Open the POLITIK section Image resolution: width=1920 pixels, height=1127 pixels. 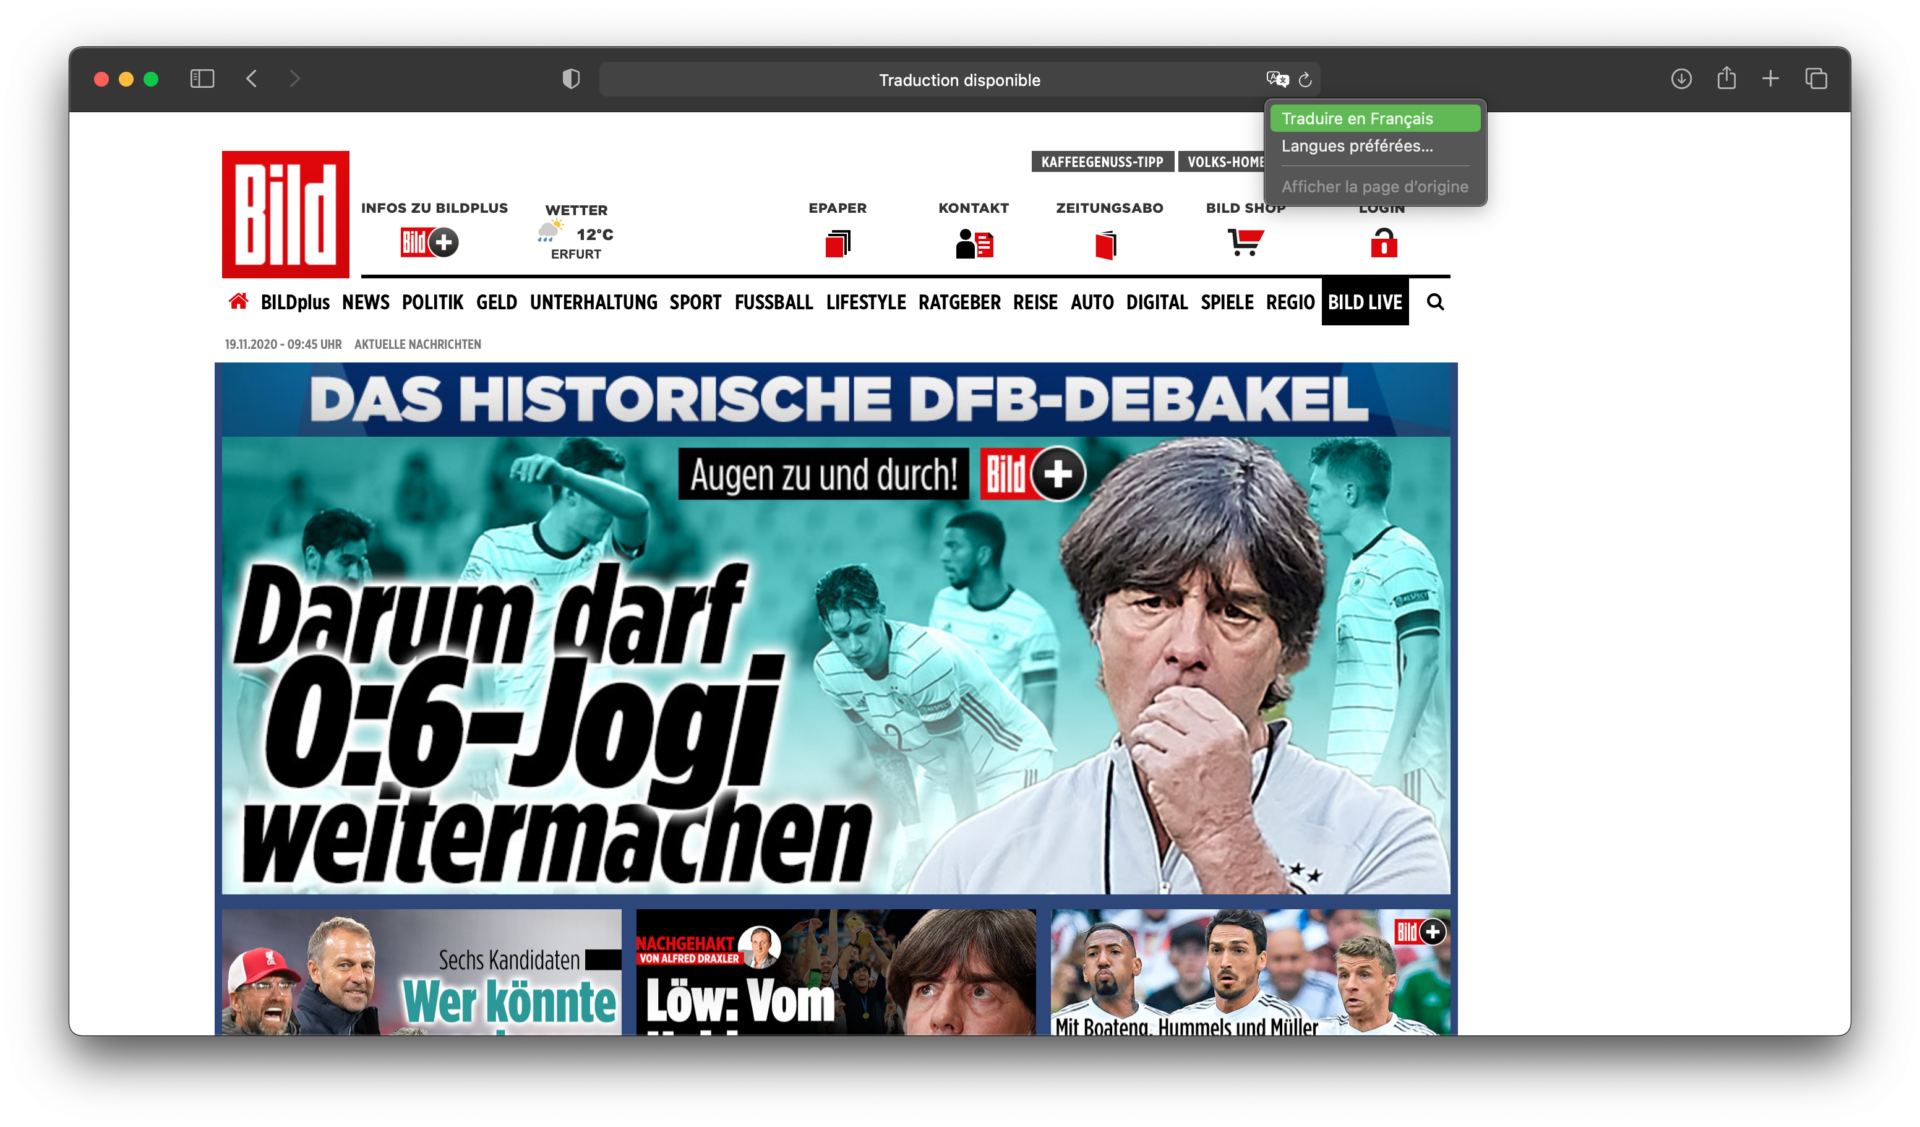pyautogui.click(x=433, y=302)
